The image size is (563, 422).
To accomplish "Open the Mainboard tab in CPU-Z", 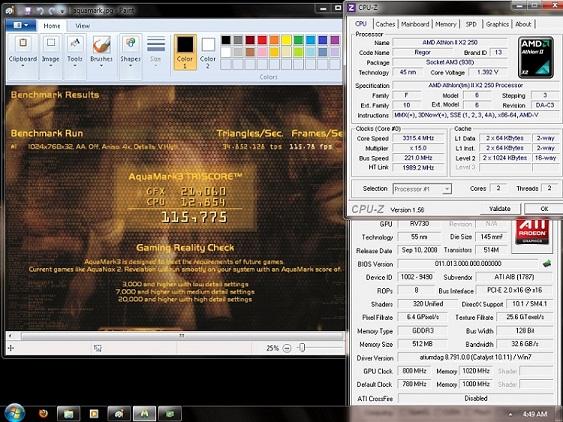I will (x=415, y=24).
